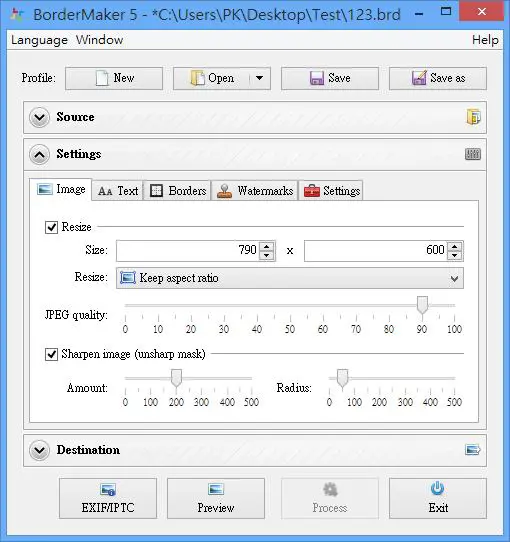The height and width of the screenshot is (542, 510).
Task: Expand the Source section
Action: point(39,118)
